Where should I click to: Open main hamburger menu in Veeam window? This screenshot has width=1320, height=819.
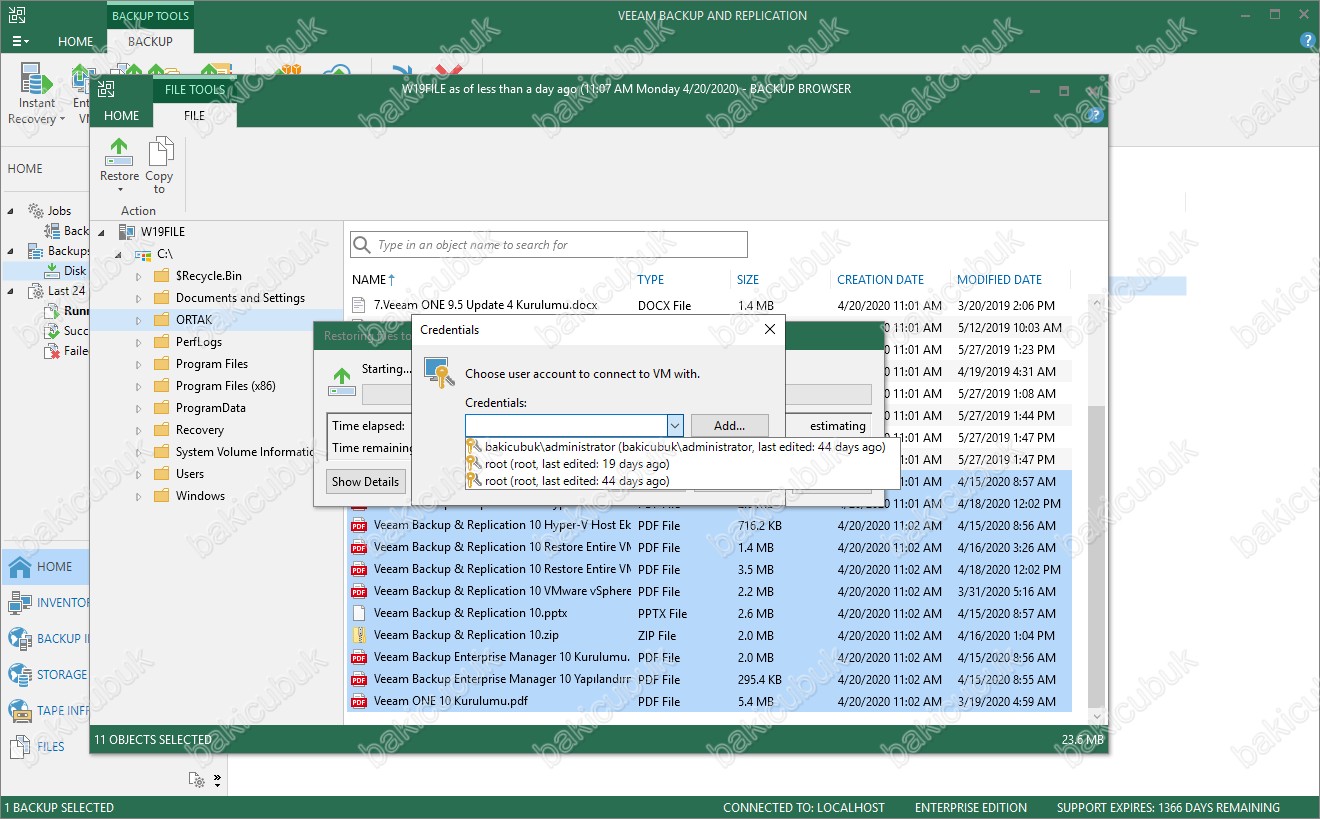pos(20,42)
